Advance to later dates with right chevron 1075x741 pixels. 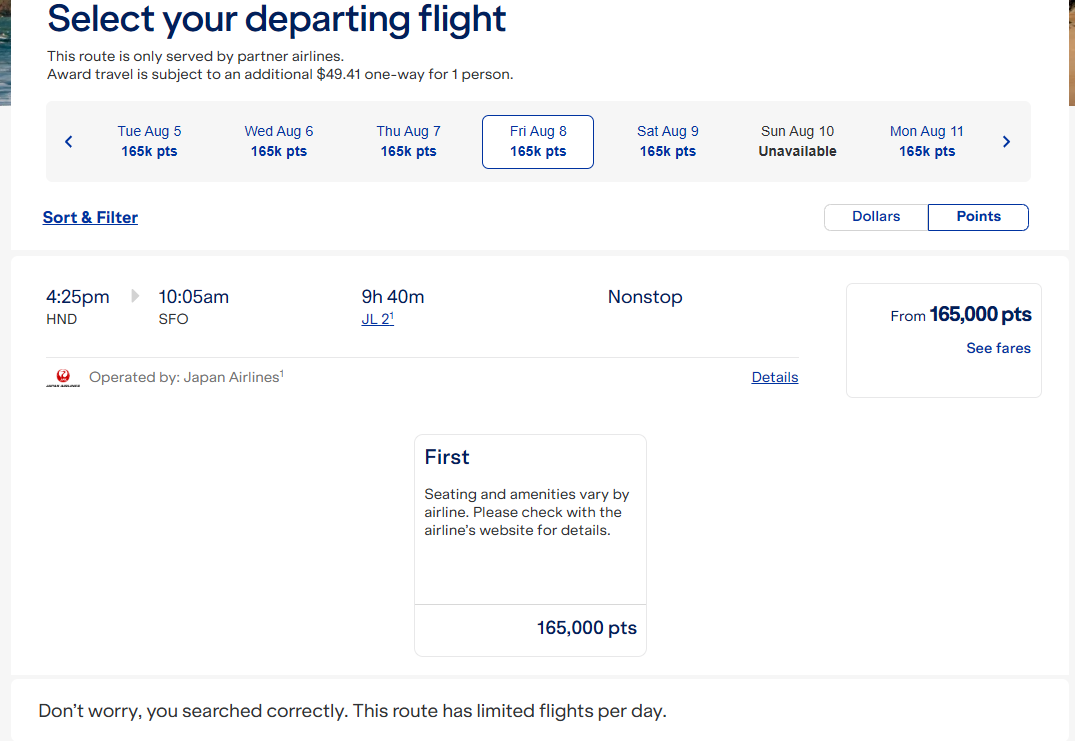pos(1006,142)
